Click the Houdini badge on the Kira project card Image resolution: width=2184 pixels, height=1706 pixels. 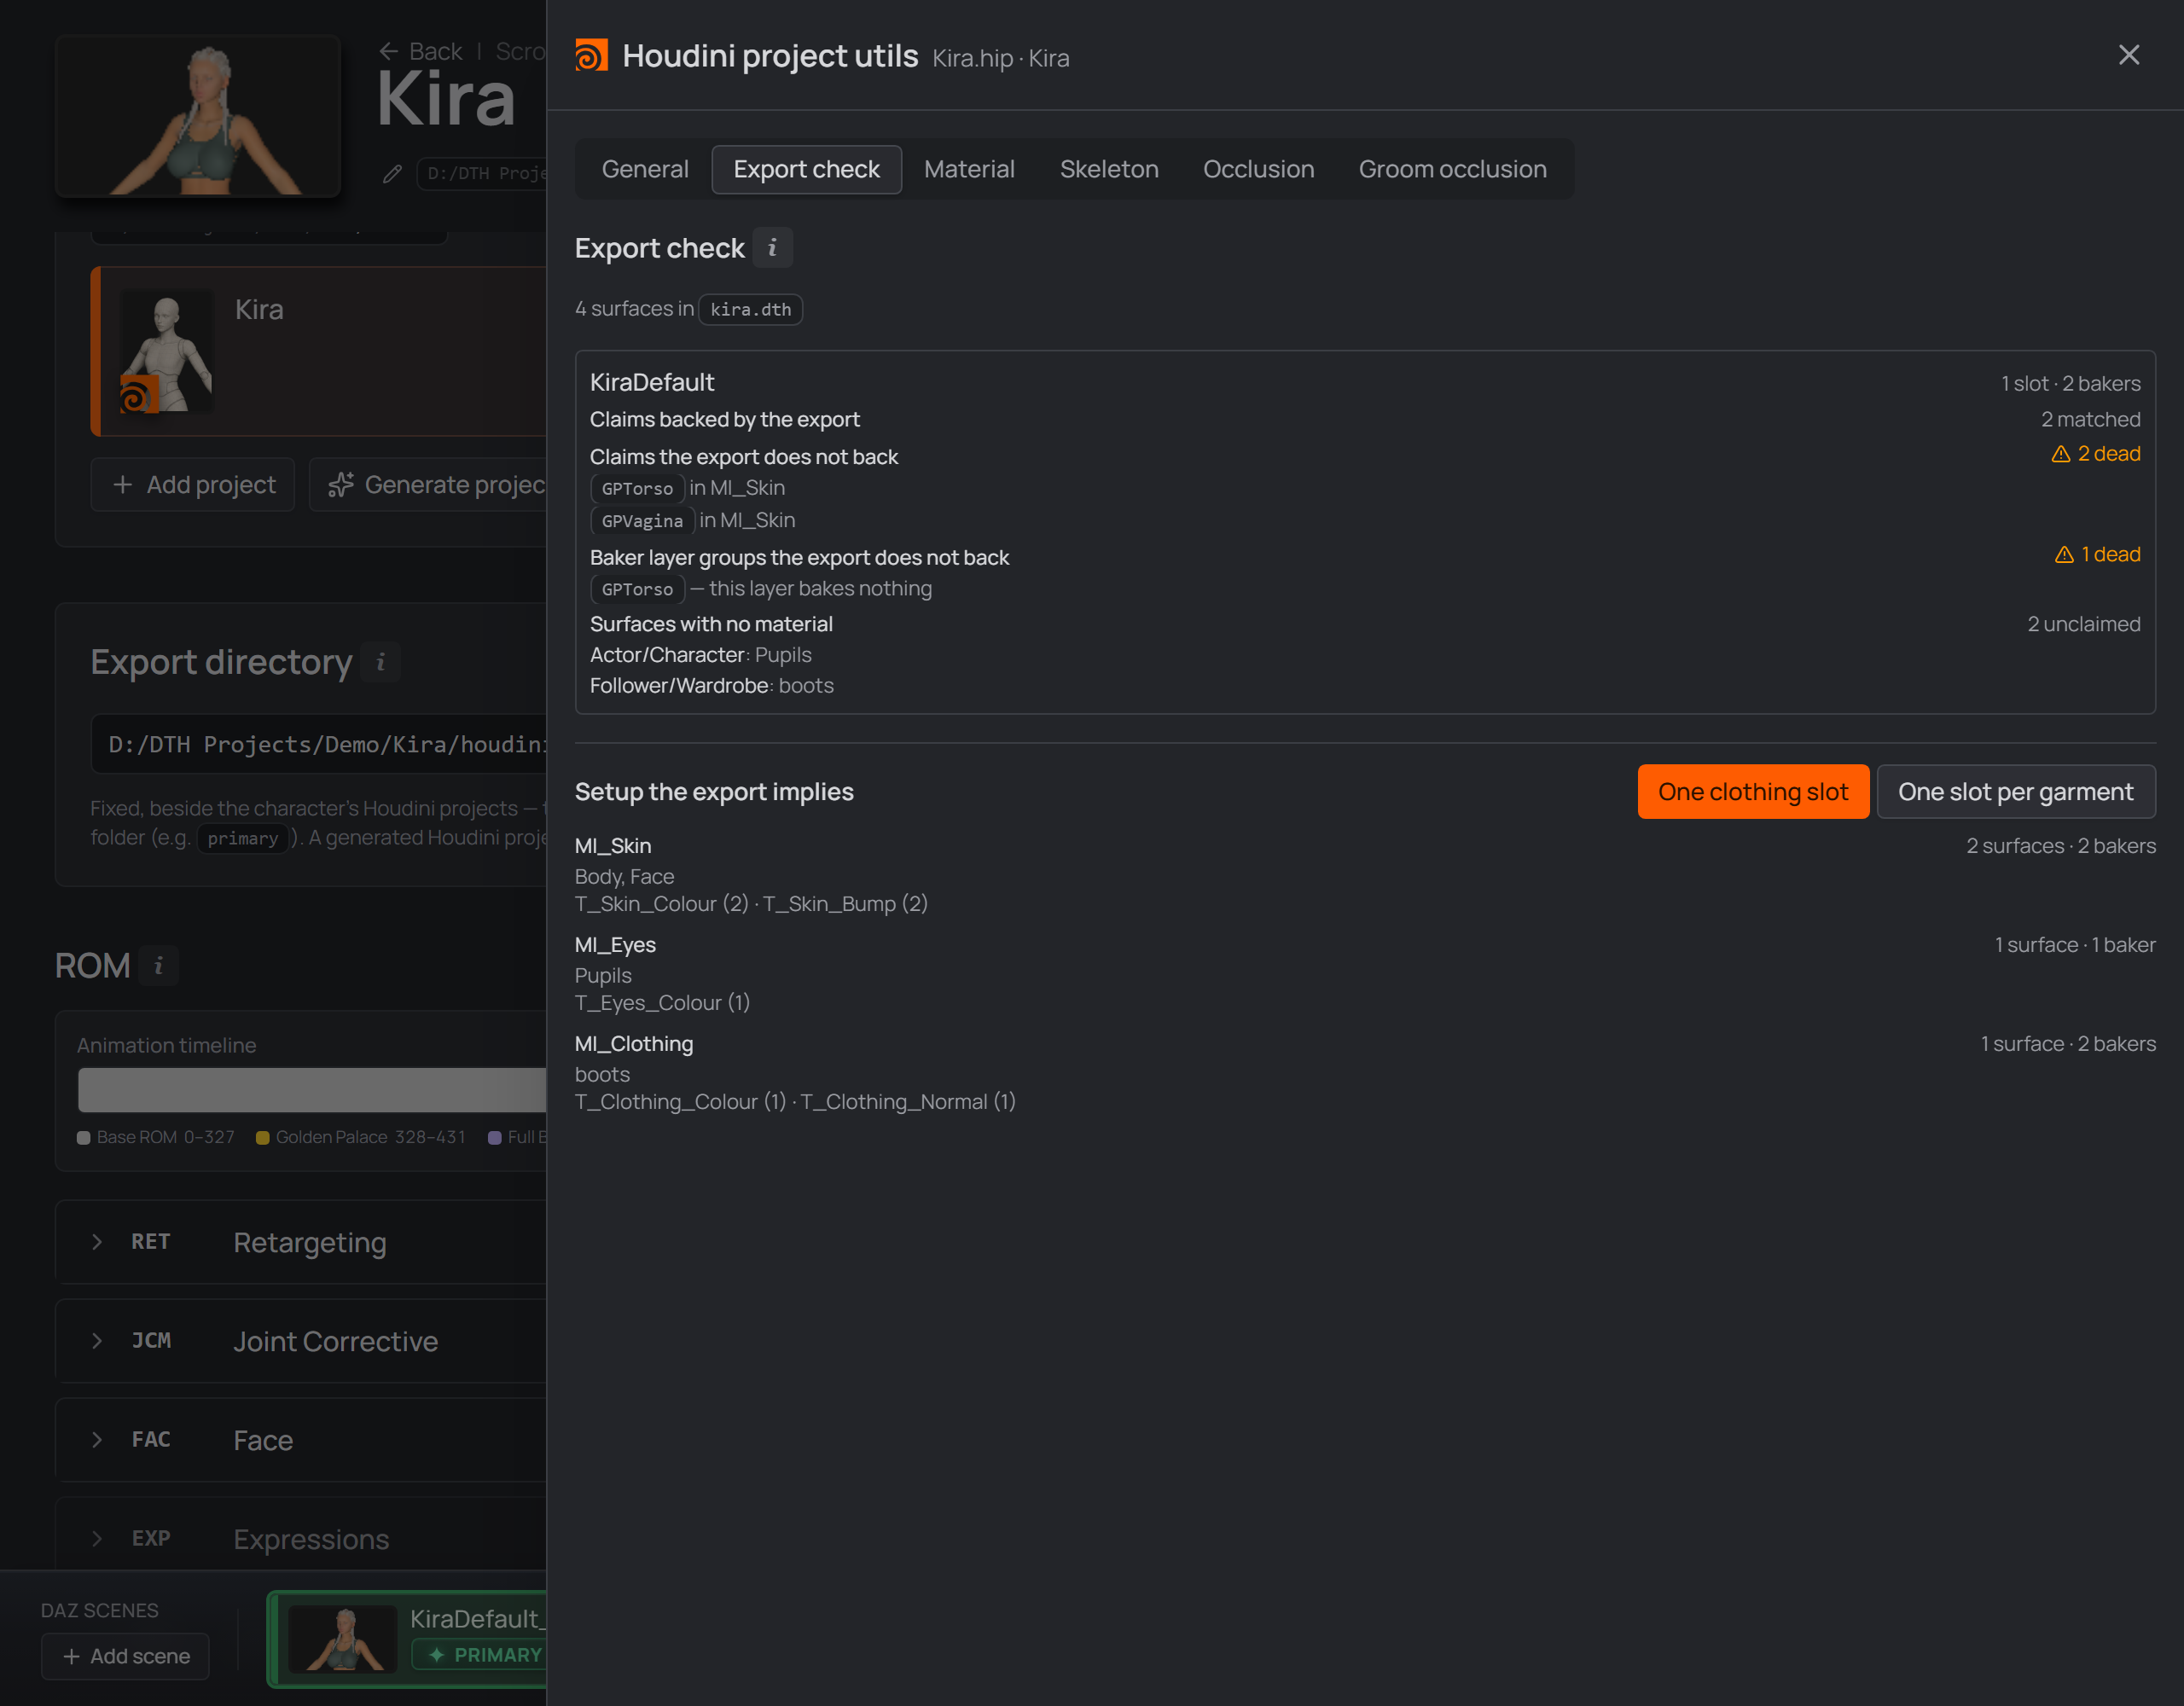coord(138,394)
